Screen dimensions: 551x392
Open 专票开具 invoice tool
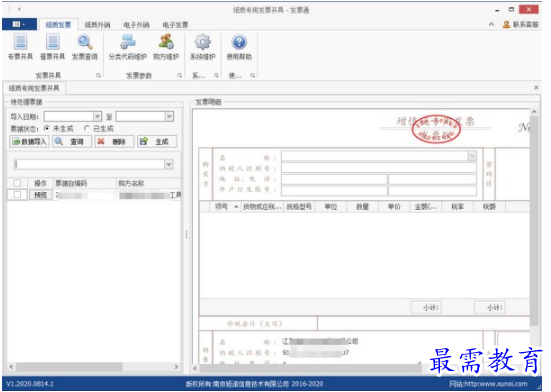(x=20, y=47)
